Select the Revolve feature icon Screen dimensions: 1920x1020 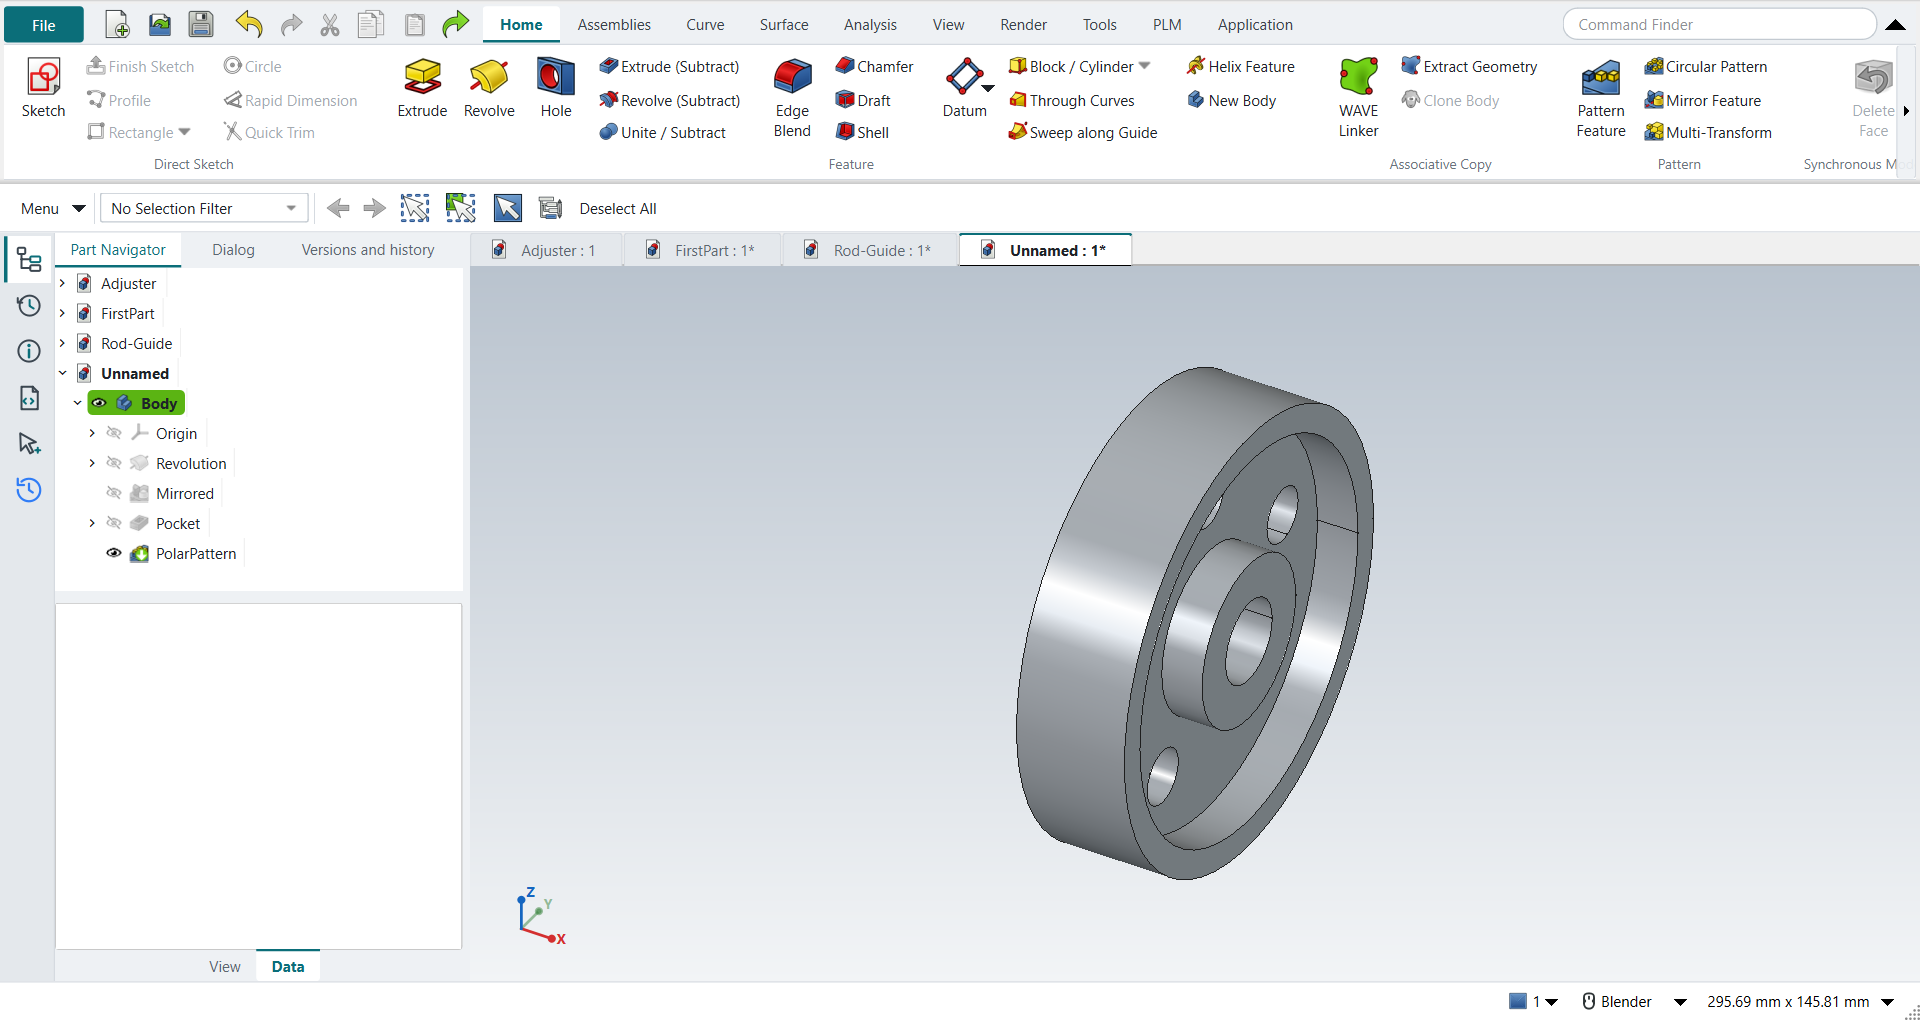(489, 88)
